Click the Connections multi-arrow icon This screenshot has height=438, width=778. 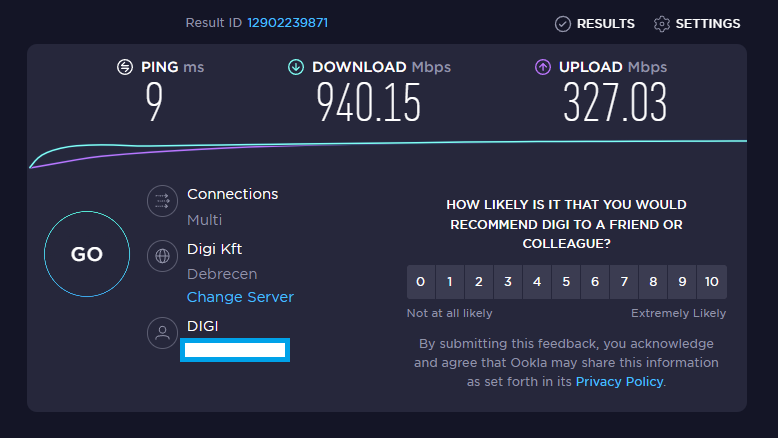pos(162,202)
